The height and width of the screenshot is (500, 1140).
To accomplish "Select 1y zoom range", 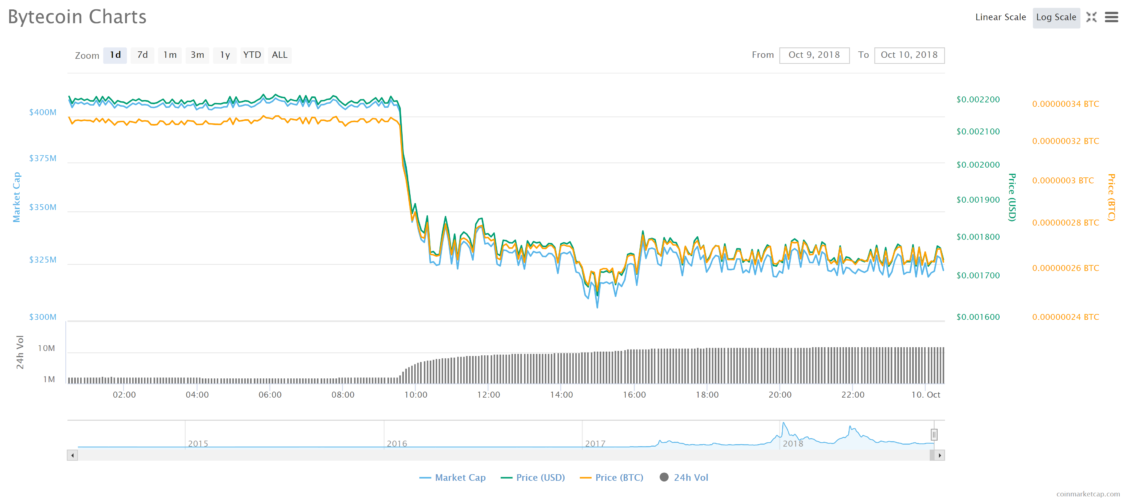I will (x=225, y=55).
